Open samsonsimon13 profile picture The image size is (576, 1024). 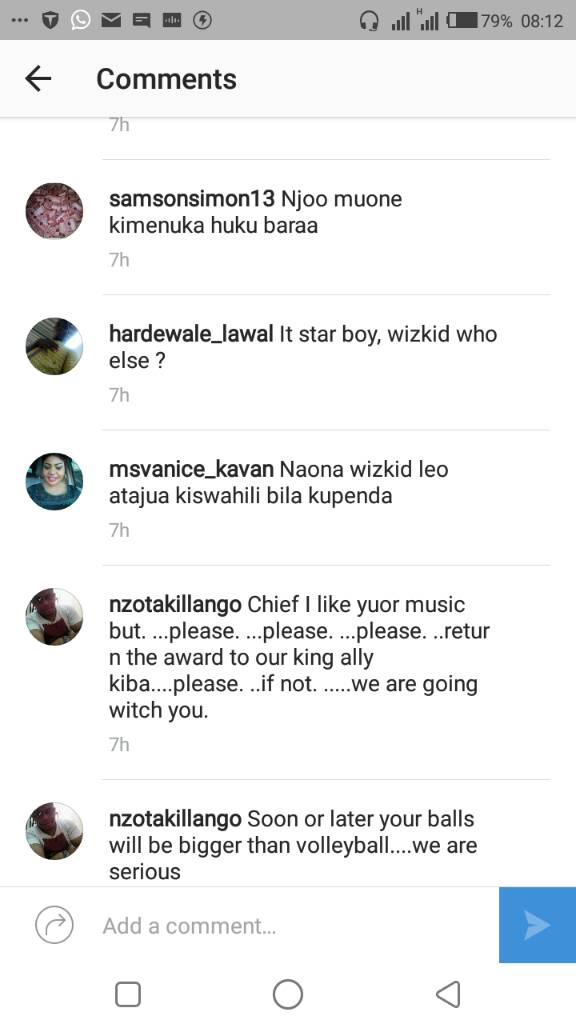pyautogui.click(x=54, y=211)
